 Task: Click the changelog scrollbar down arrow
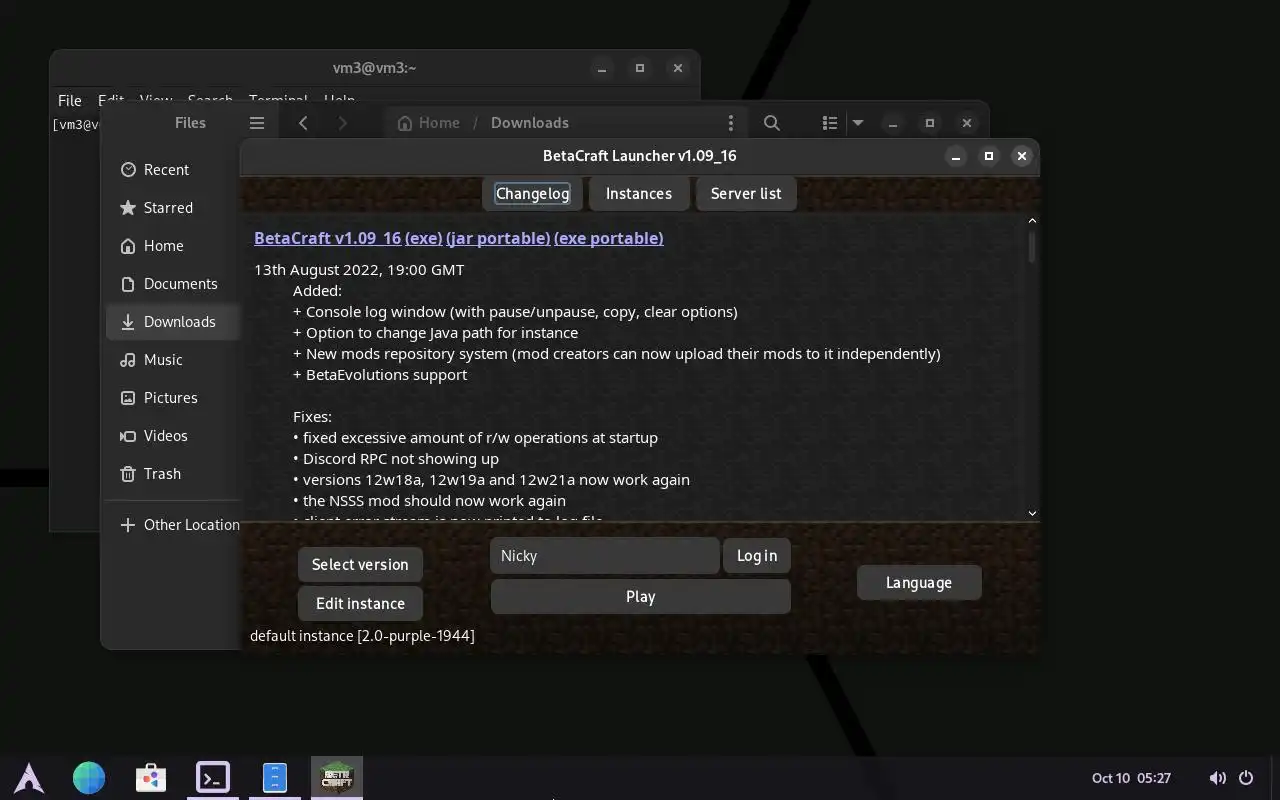[1032, 513]
